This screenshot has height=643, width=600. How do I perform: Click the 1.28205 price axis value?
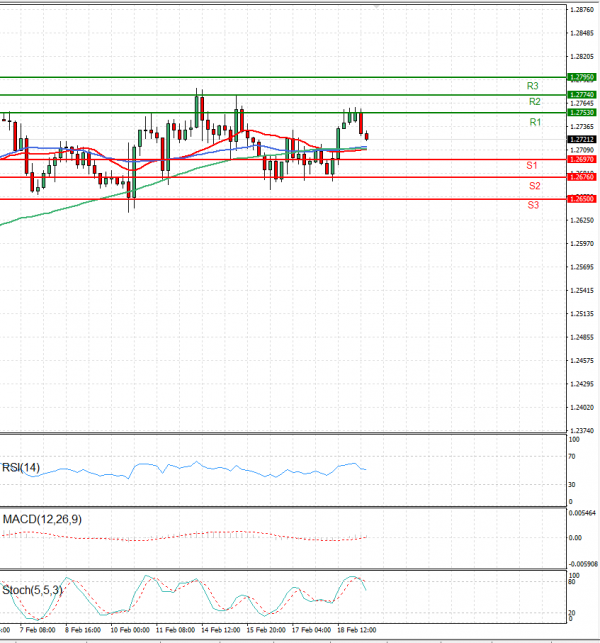[582, 56]
